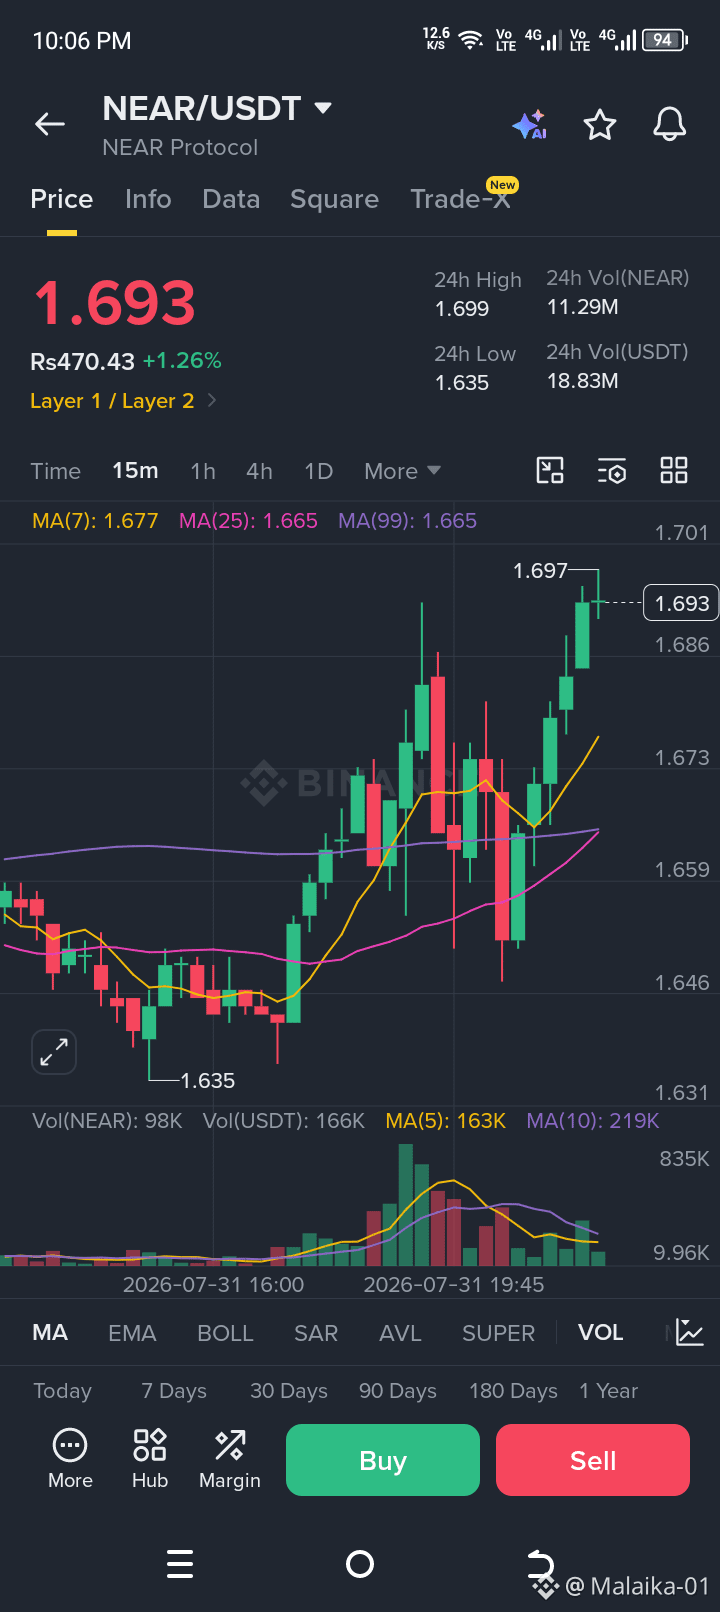This screenshot has height=1612, width=720.
Task: Tap the MA(99): 1.665 legend
Action: (407, 521)
